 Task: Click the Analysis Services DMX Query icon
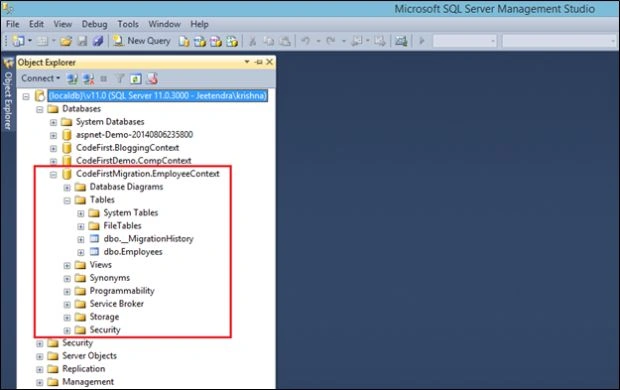[x=216, y=41]
